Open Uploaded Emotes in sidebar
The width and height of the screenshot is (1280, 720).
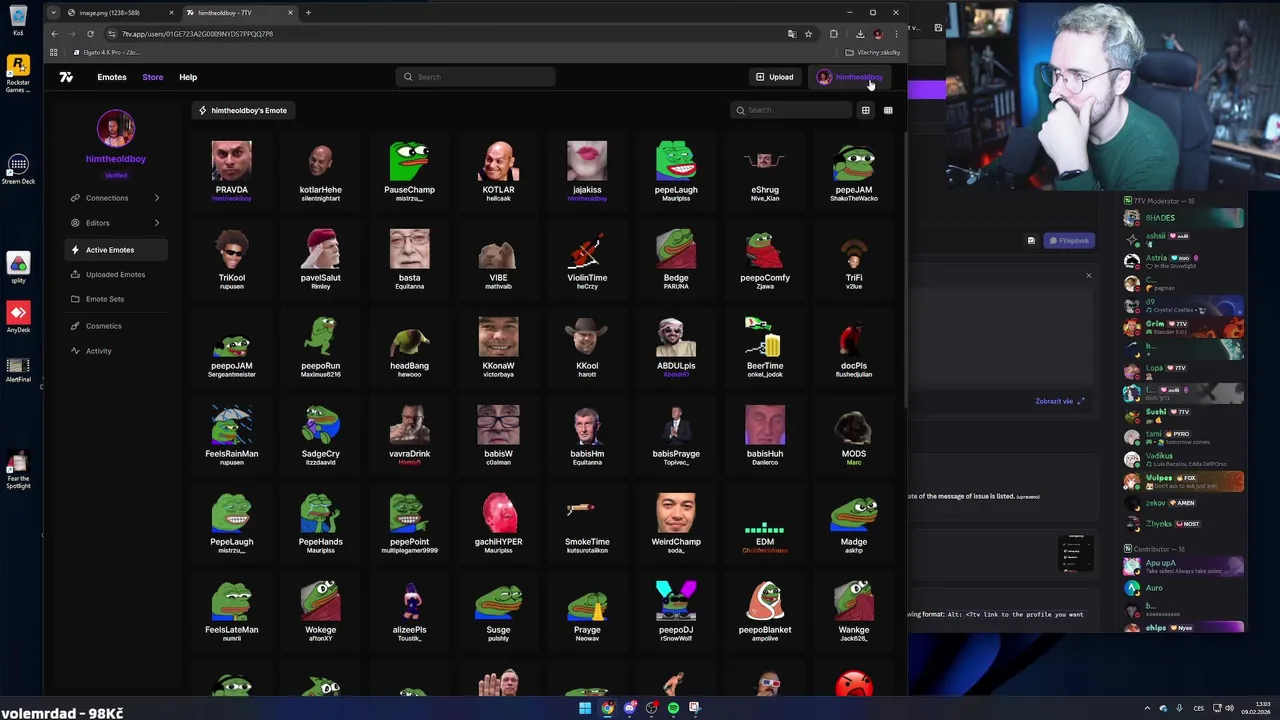point(115,274)
